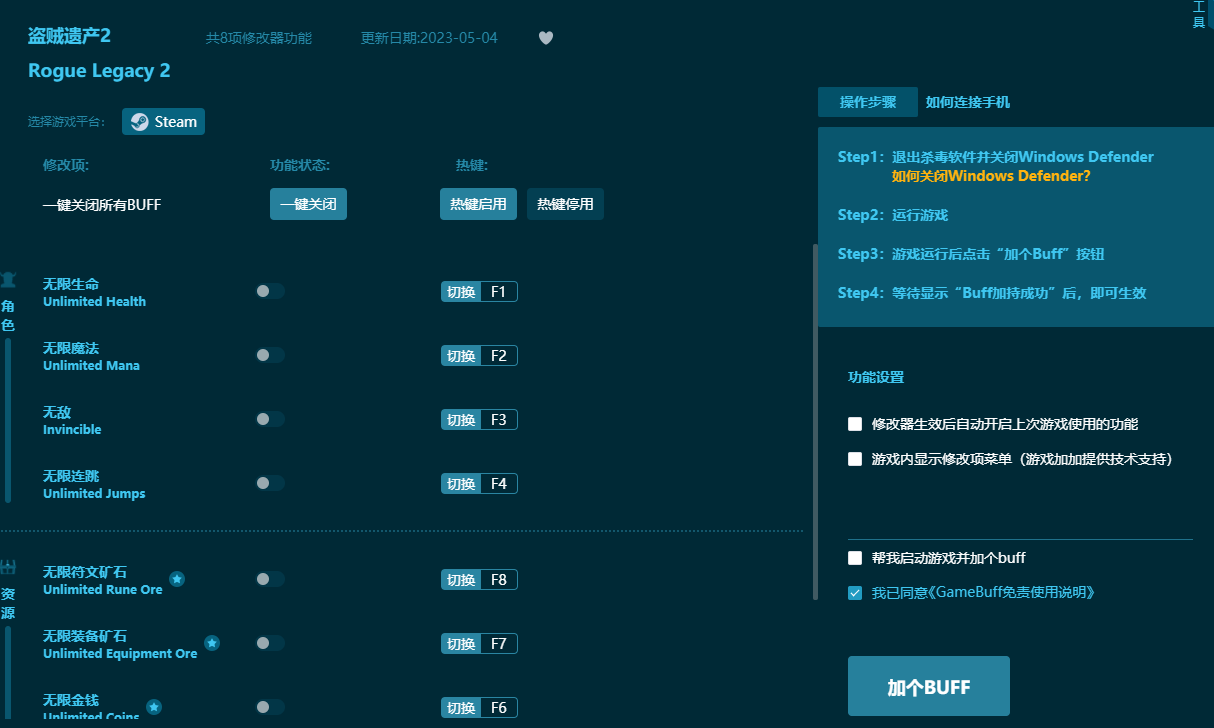Check 游戏内显示修改项菜单 option
The width and height of the screenshot is (1214, 728).
855,459
